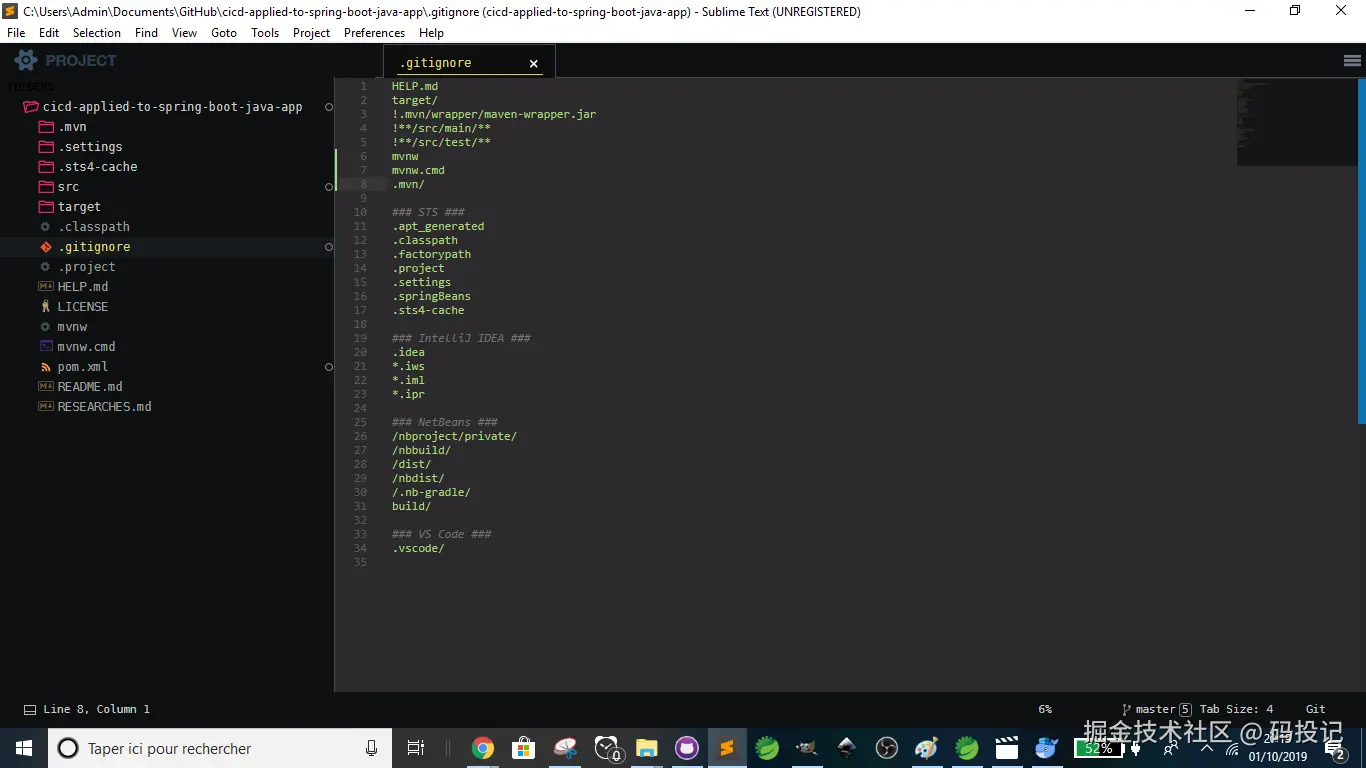Viewport: 1366px width, 768px height.
Task: Click the 5 changes badge next to master
Action: point(1185,710)
